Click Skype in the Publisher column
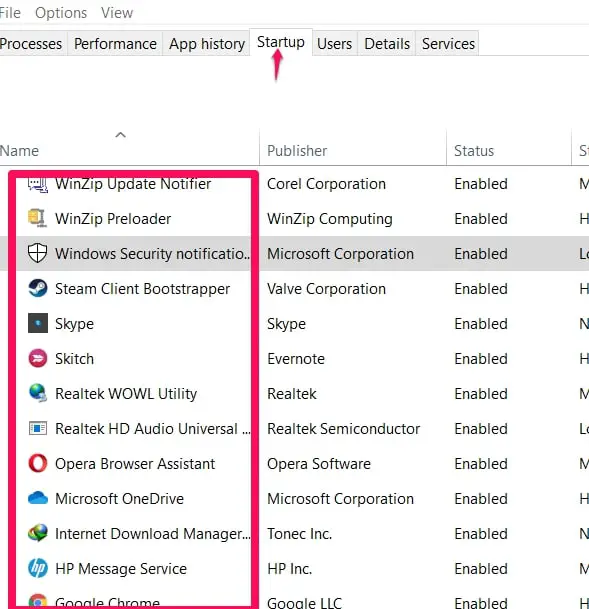Screen dimensions: 589x609 pos(286,324)
